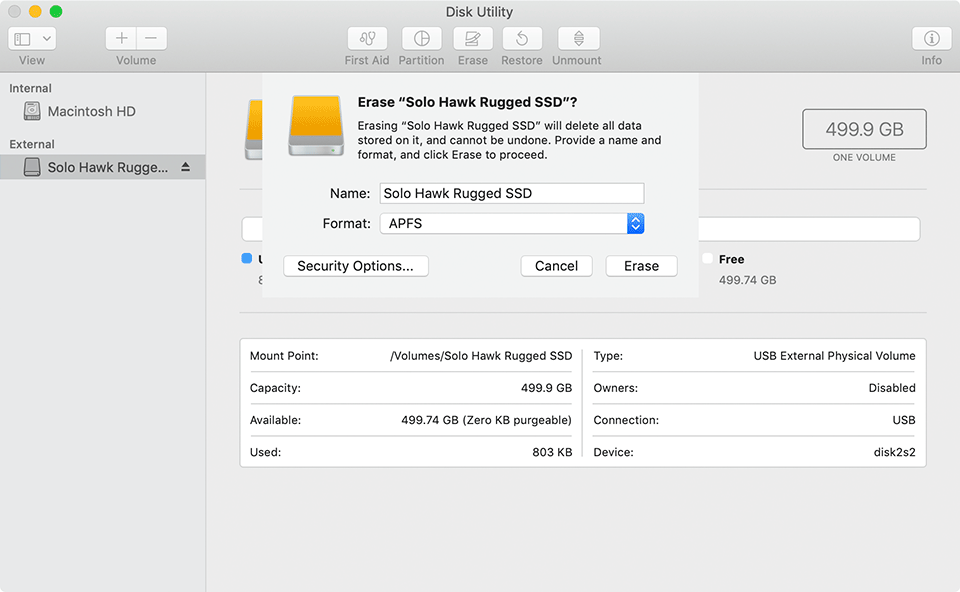Screen dimensions: 960x592
Task: Click the Name text field
Action: coord(510,194)
